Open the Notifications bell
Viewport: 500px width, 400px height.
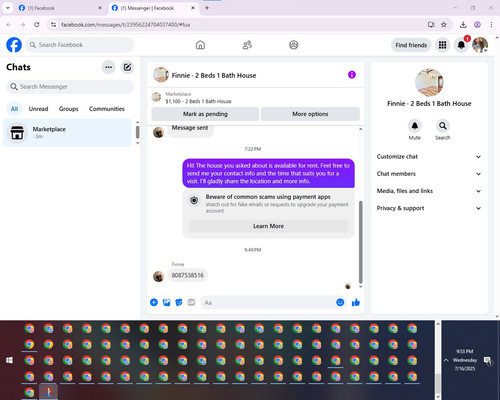461,45
